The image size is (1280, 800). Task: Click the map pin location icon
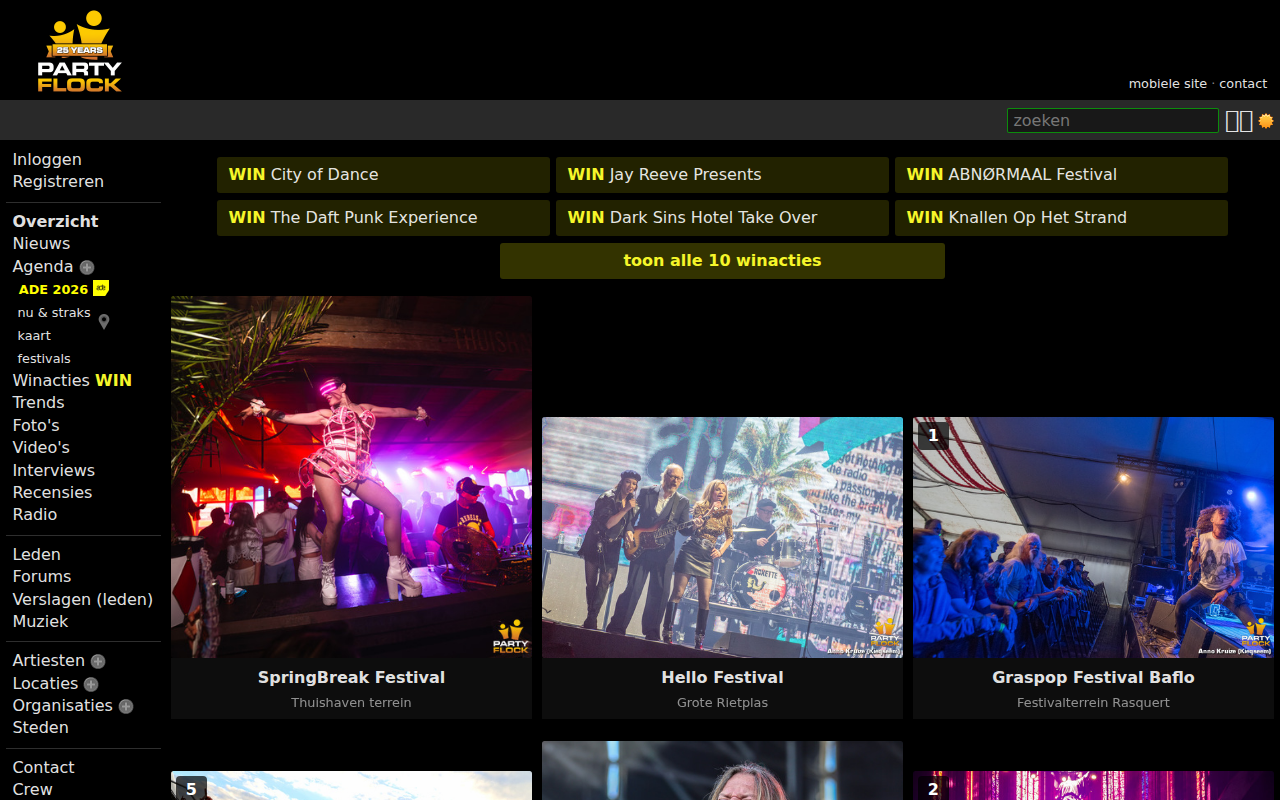coord(104,322)
